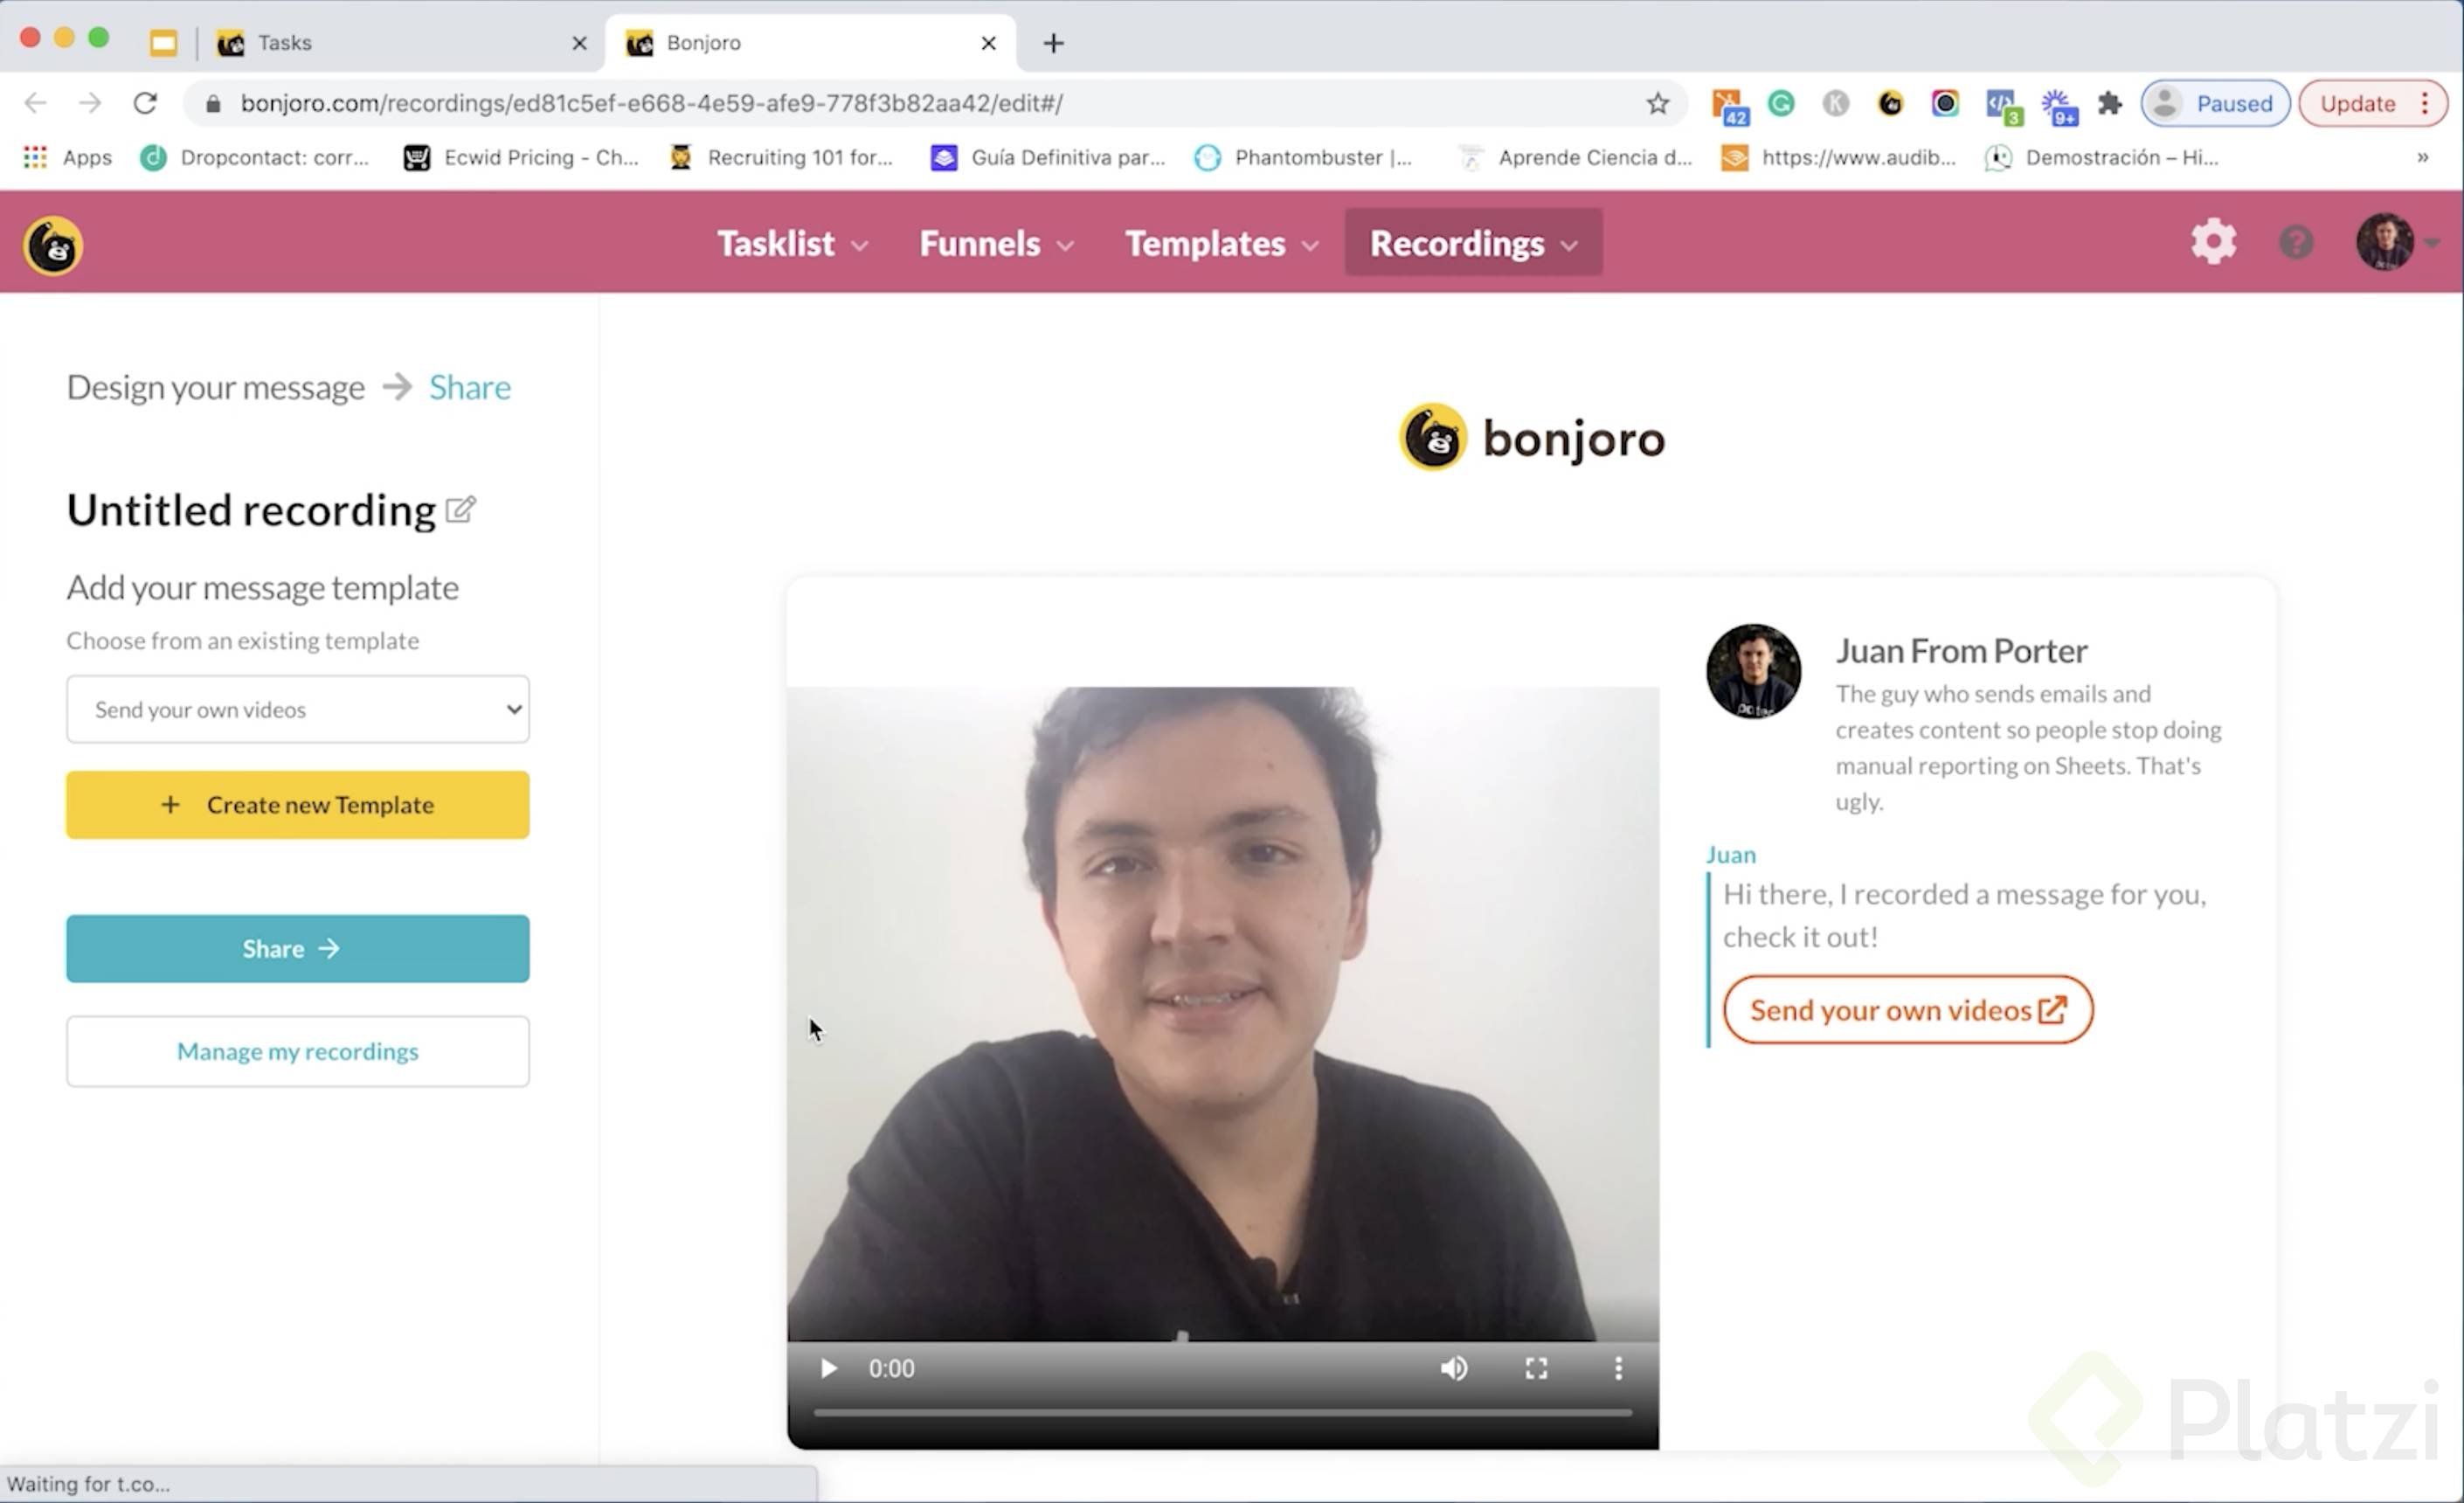Click the Chrome Update button
The width and height of the screenshot is (2464, 1503).
[x=2358, y=103]
